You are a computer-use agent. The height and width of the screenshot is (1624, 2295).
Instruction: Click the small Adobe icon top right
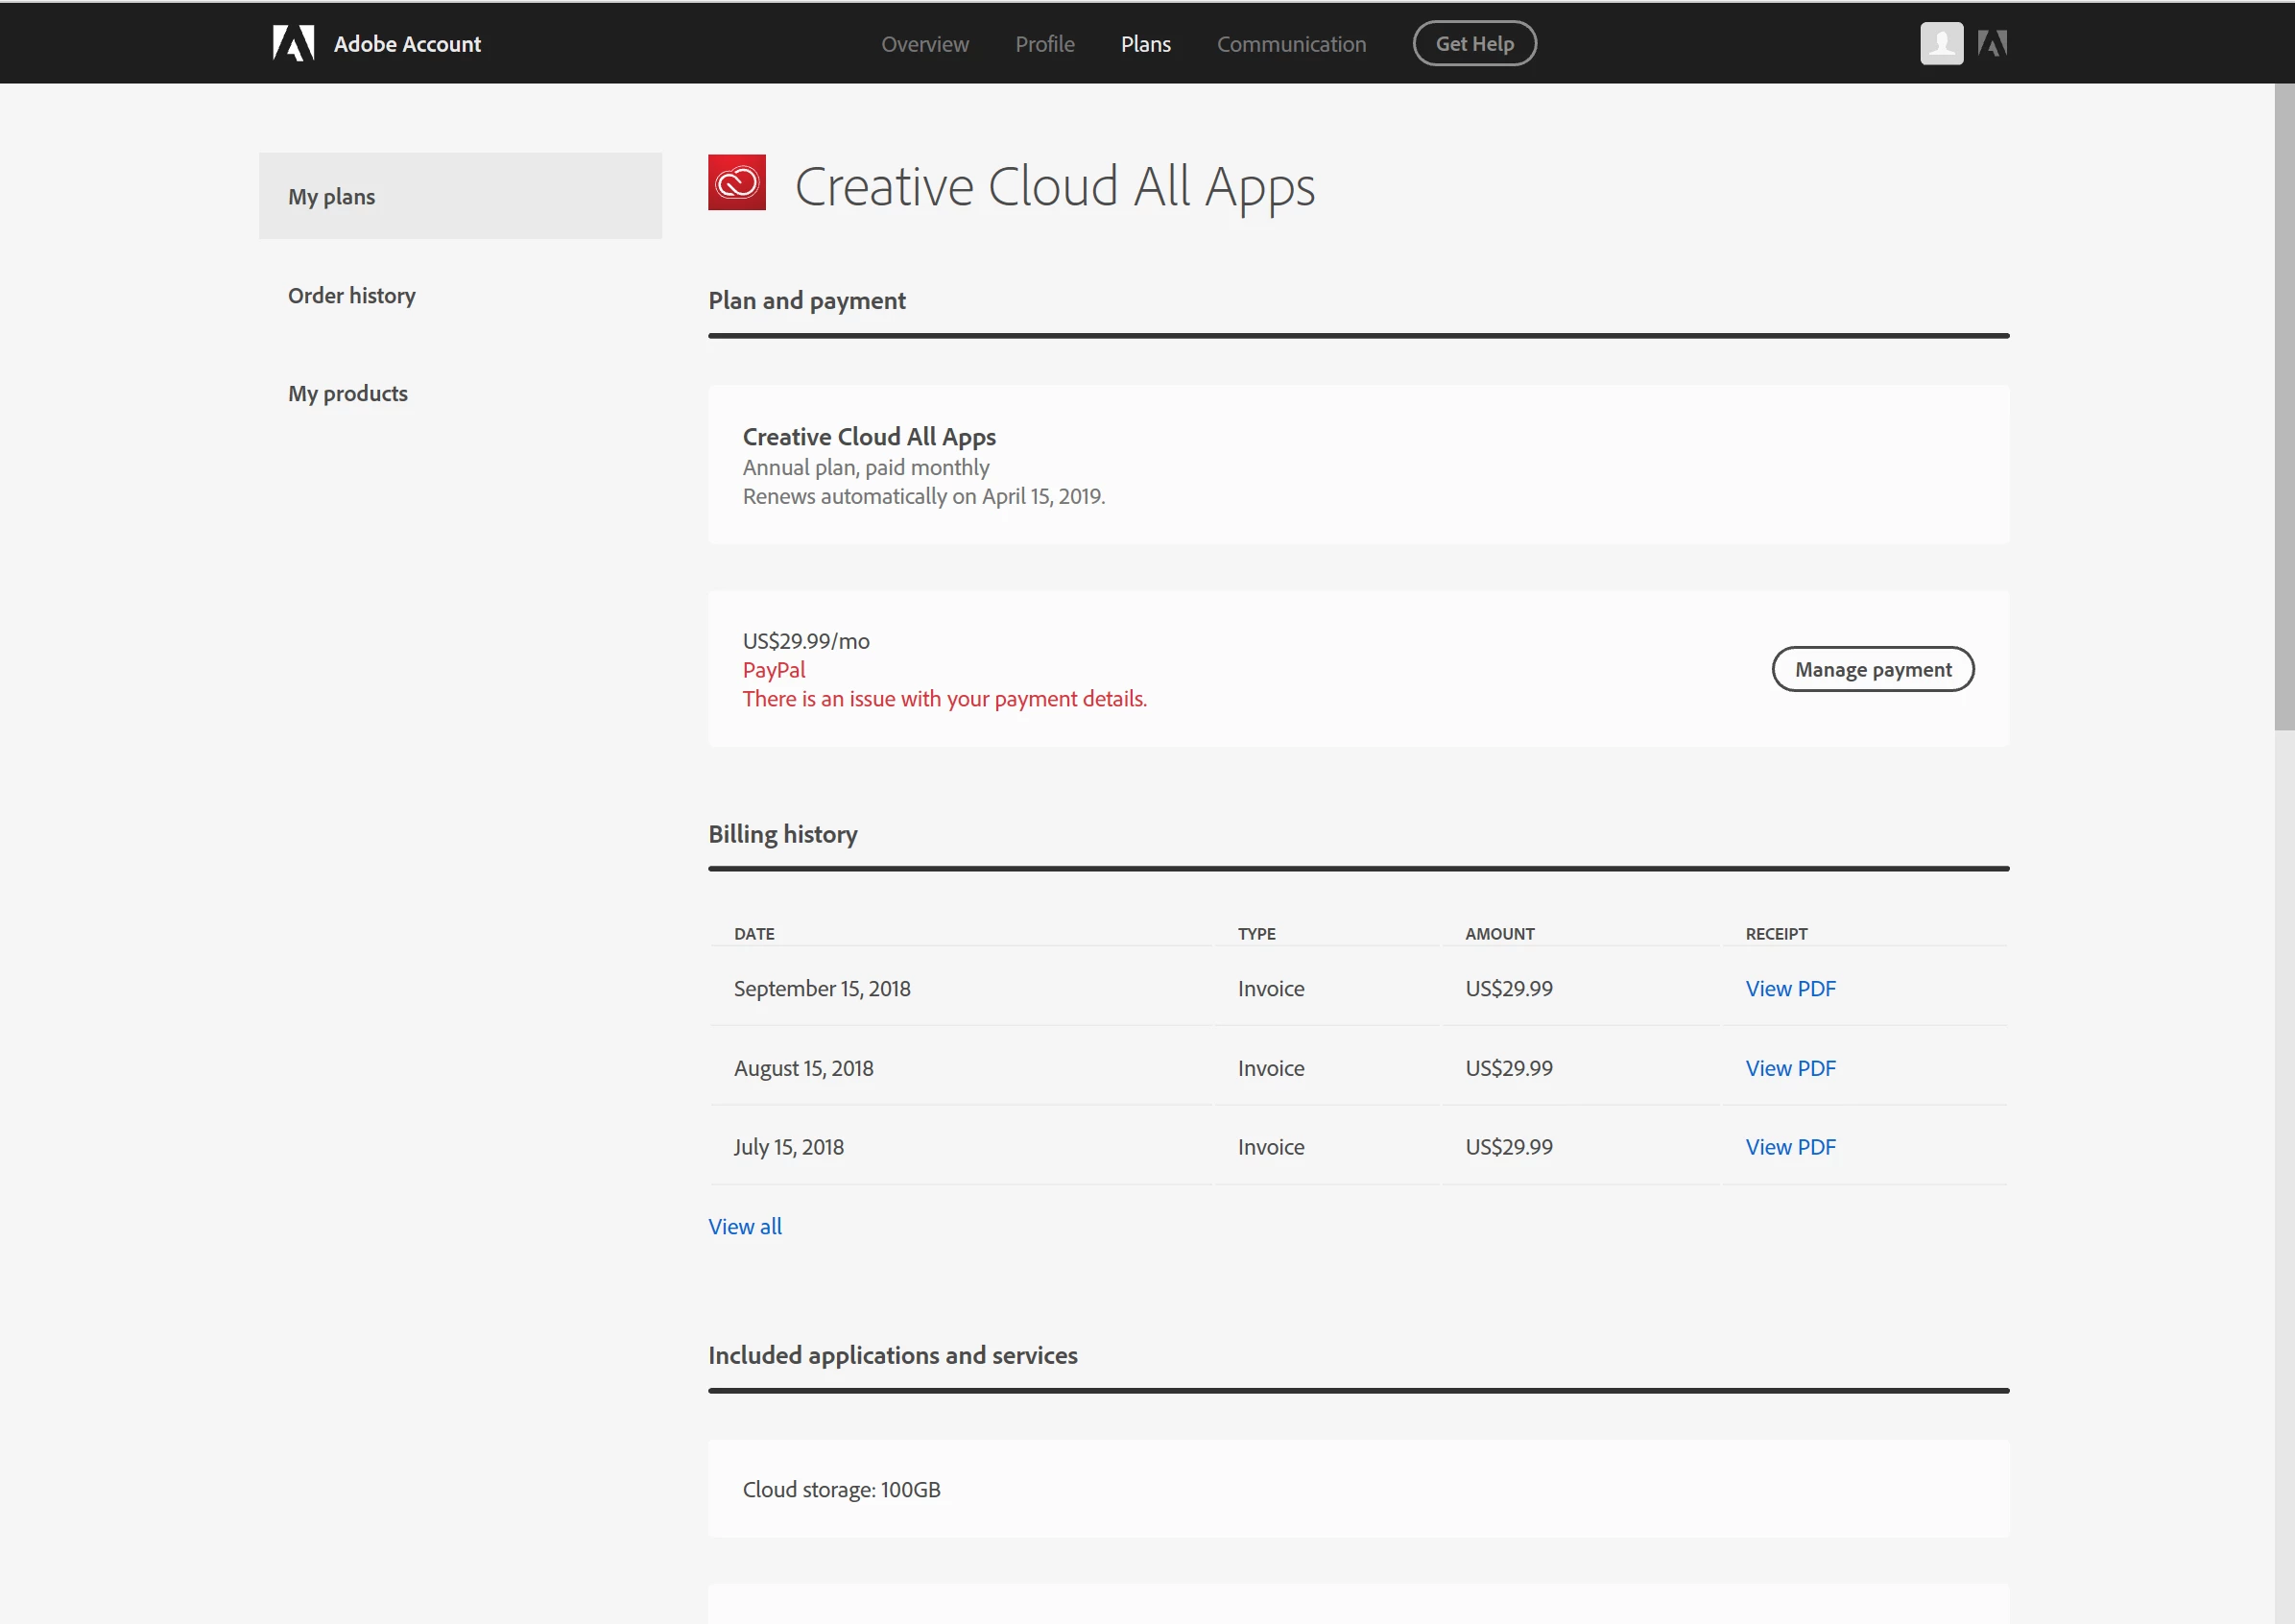coord(1992,43)
